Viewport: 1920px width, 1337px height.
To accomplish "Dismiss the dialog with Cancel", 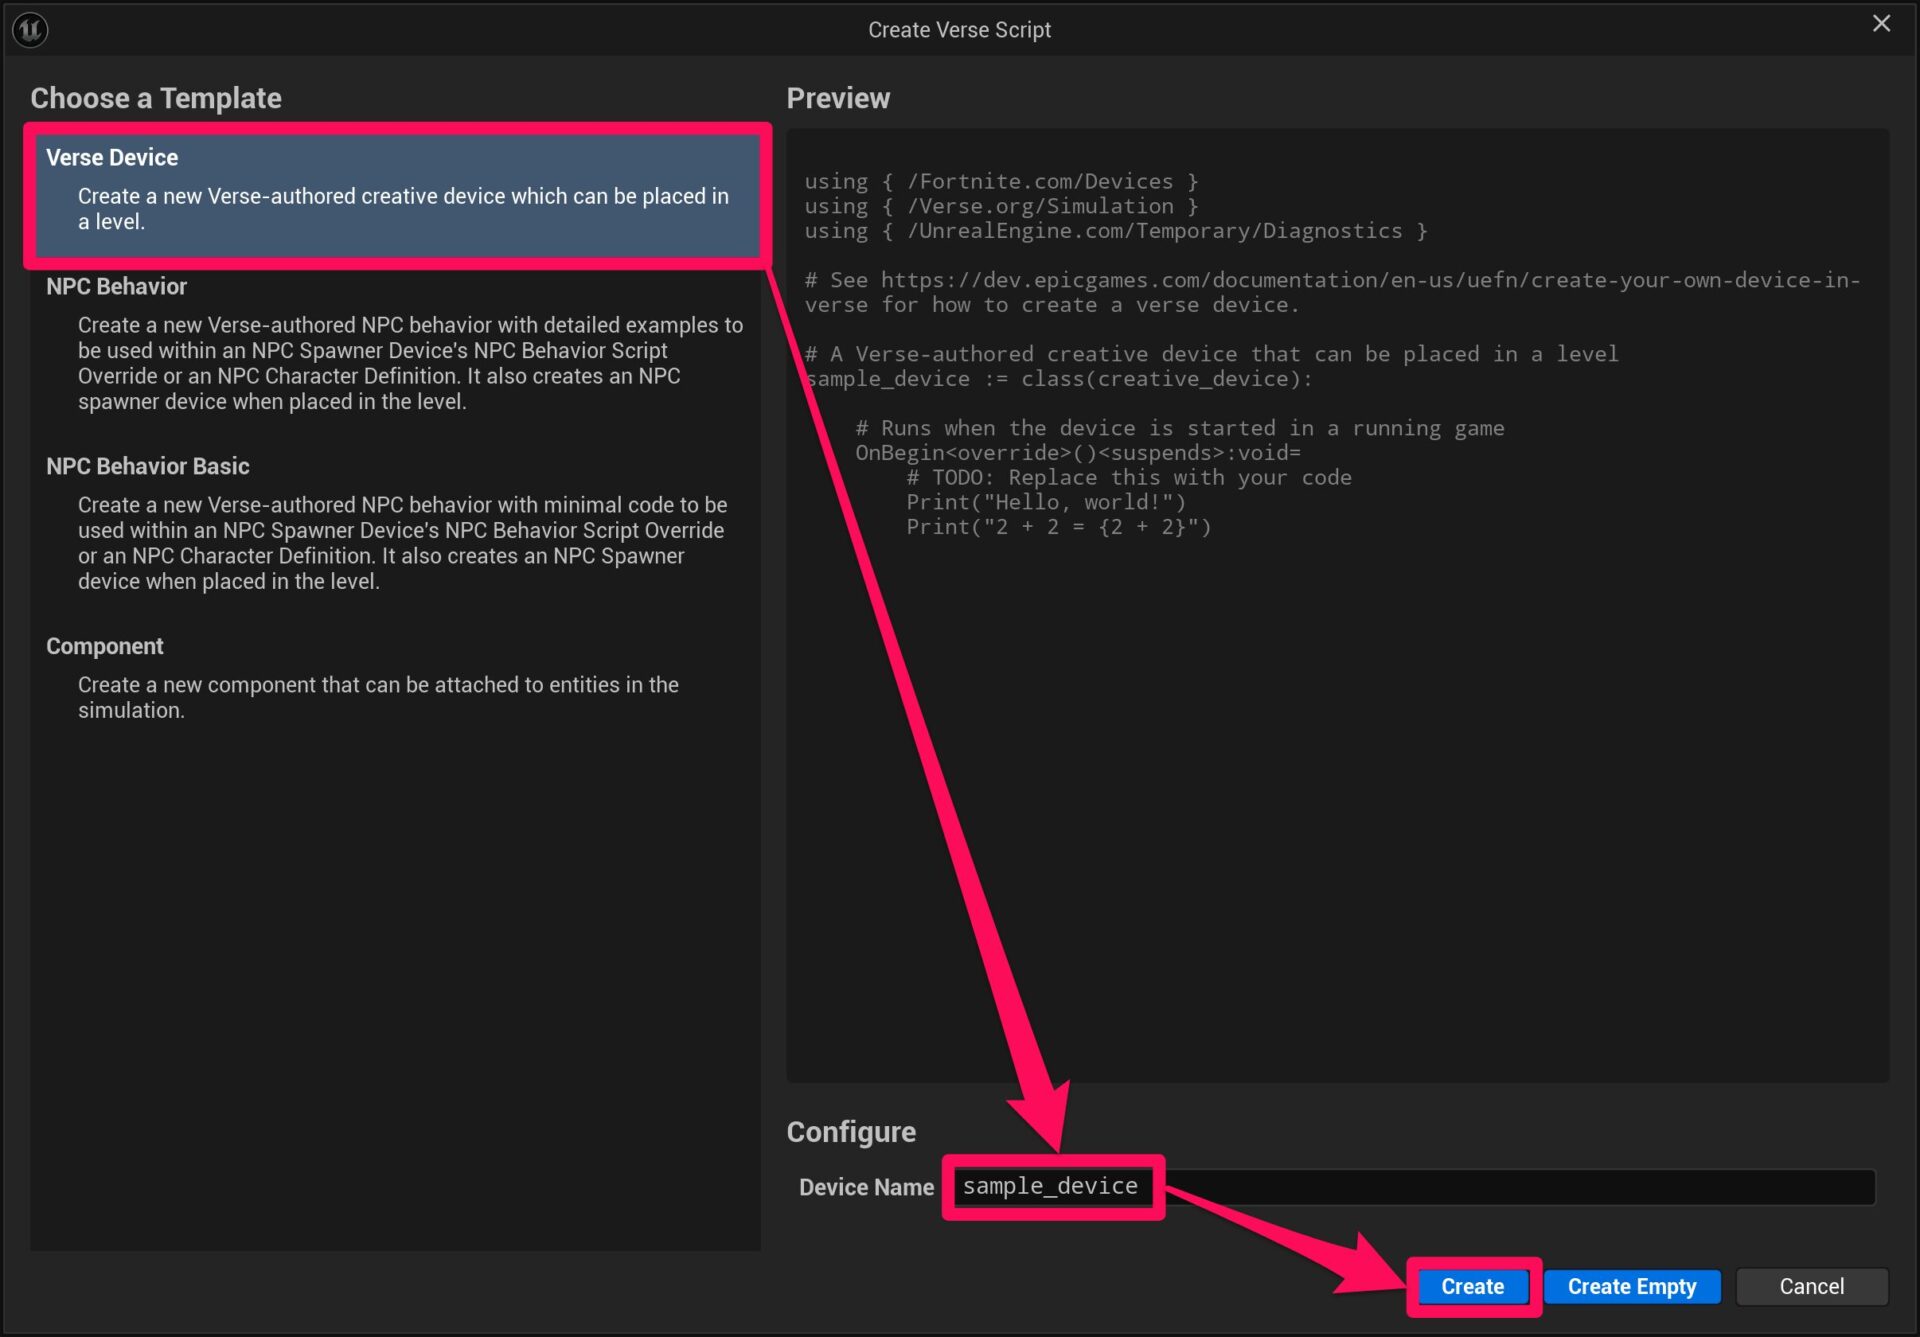I will pos(1811,1286).
